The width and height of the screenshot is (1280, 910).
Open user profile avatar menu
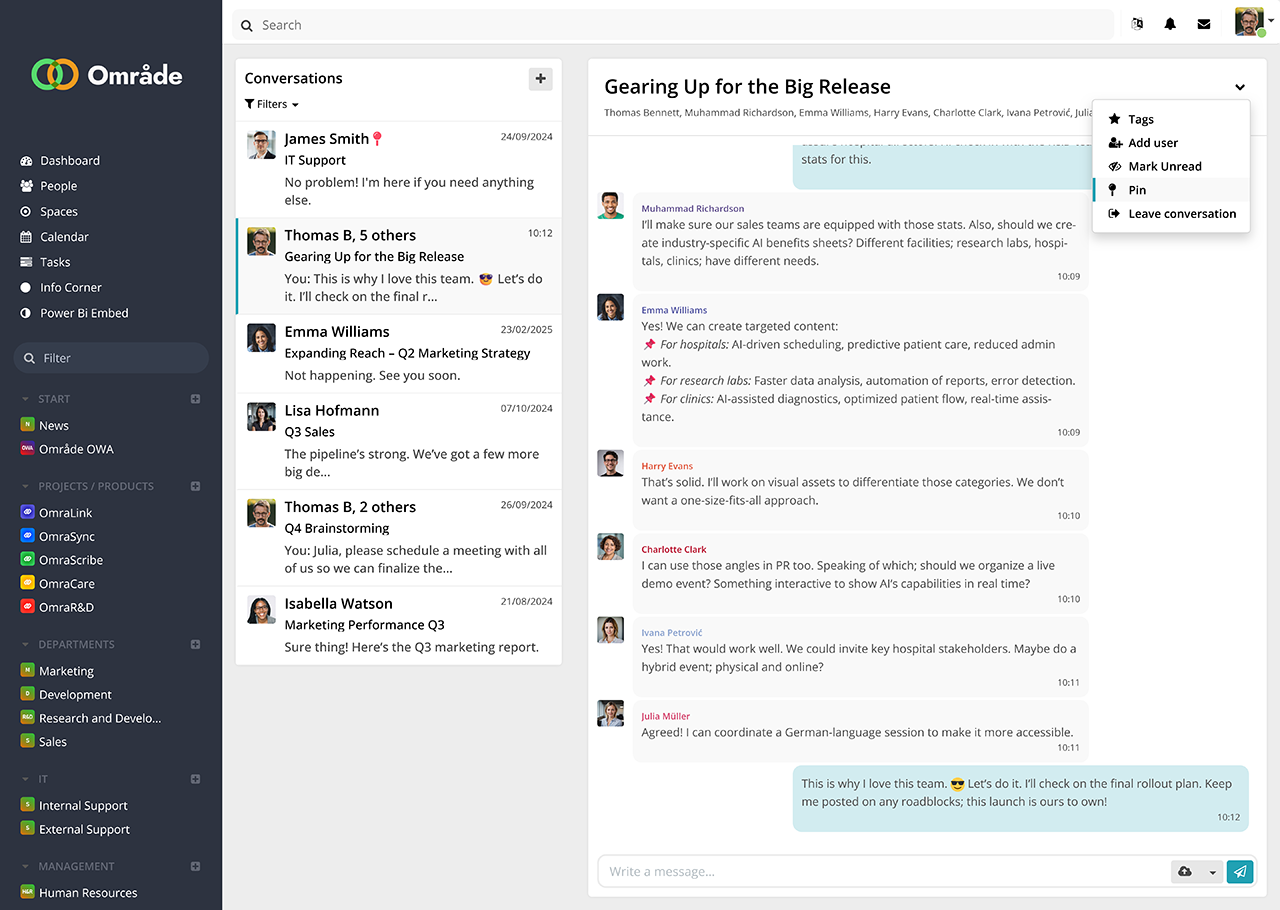(x=1250, y=22)
